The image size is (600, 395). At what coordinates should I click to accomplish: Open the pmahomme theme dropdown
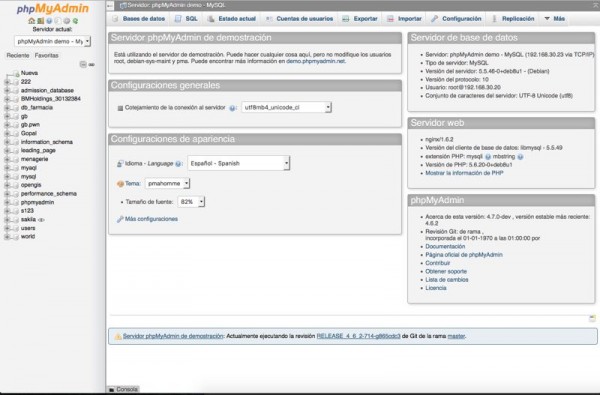[x=167, y=184]
